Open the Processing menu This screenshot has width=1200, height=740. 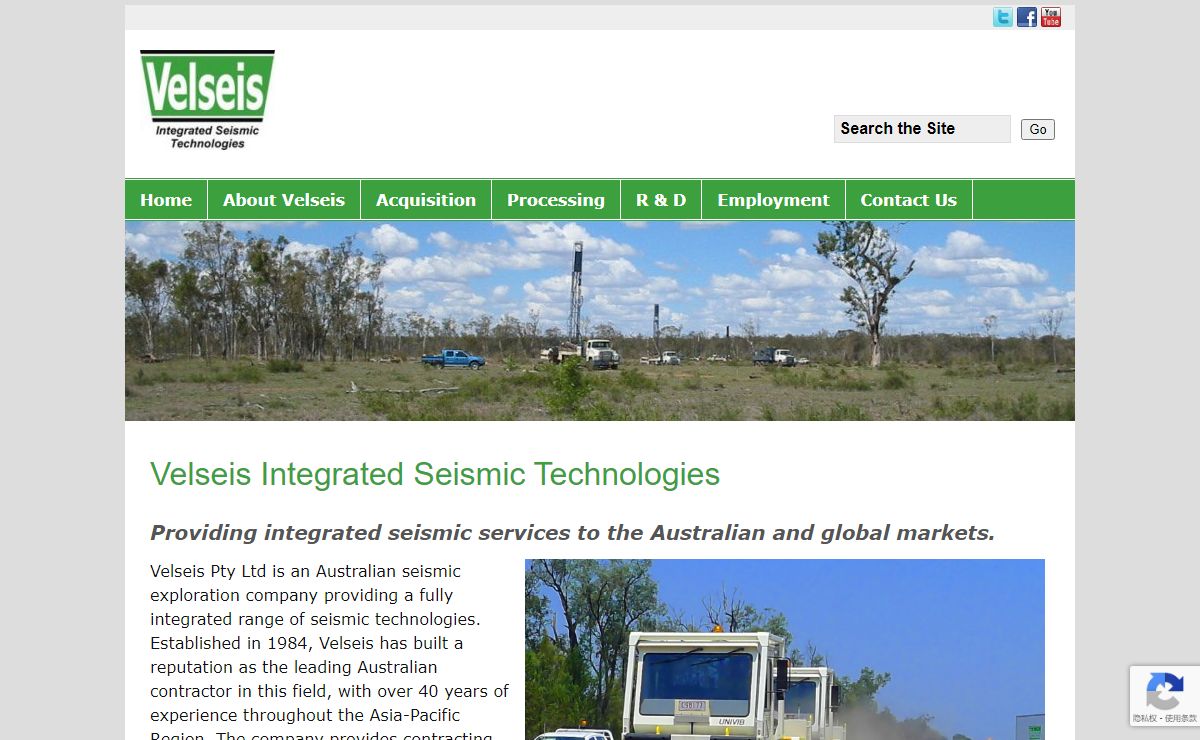point(556,200)
